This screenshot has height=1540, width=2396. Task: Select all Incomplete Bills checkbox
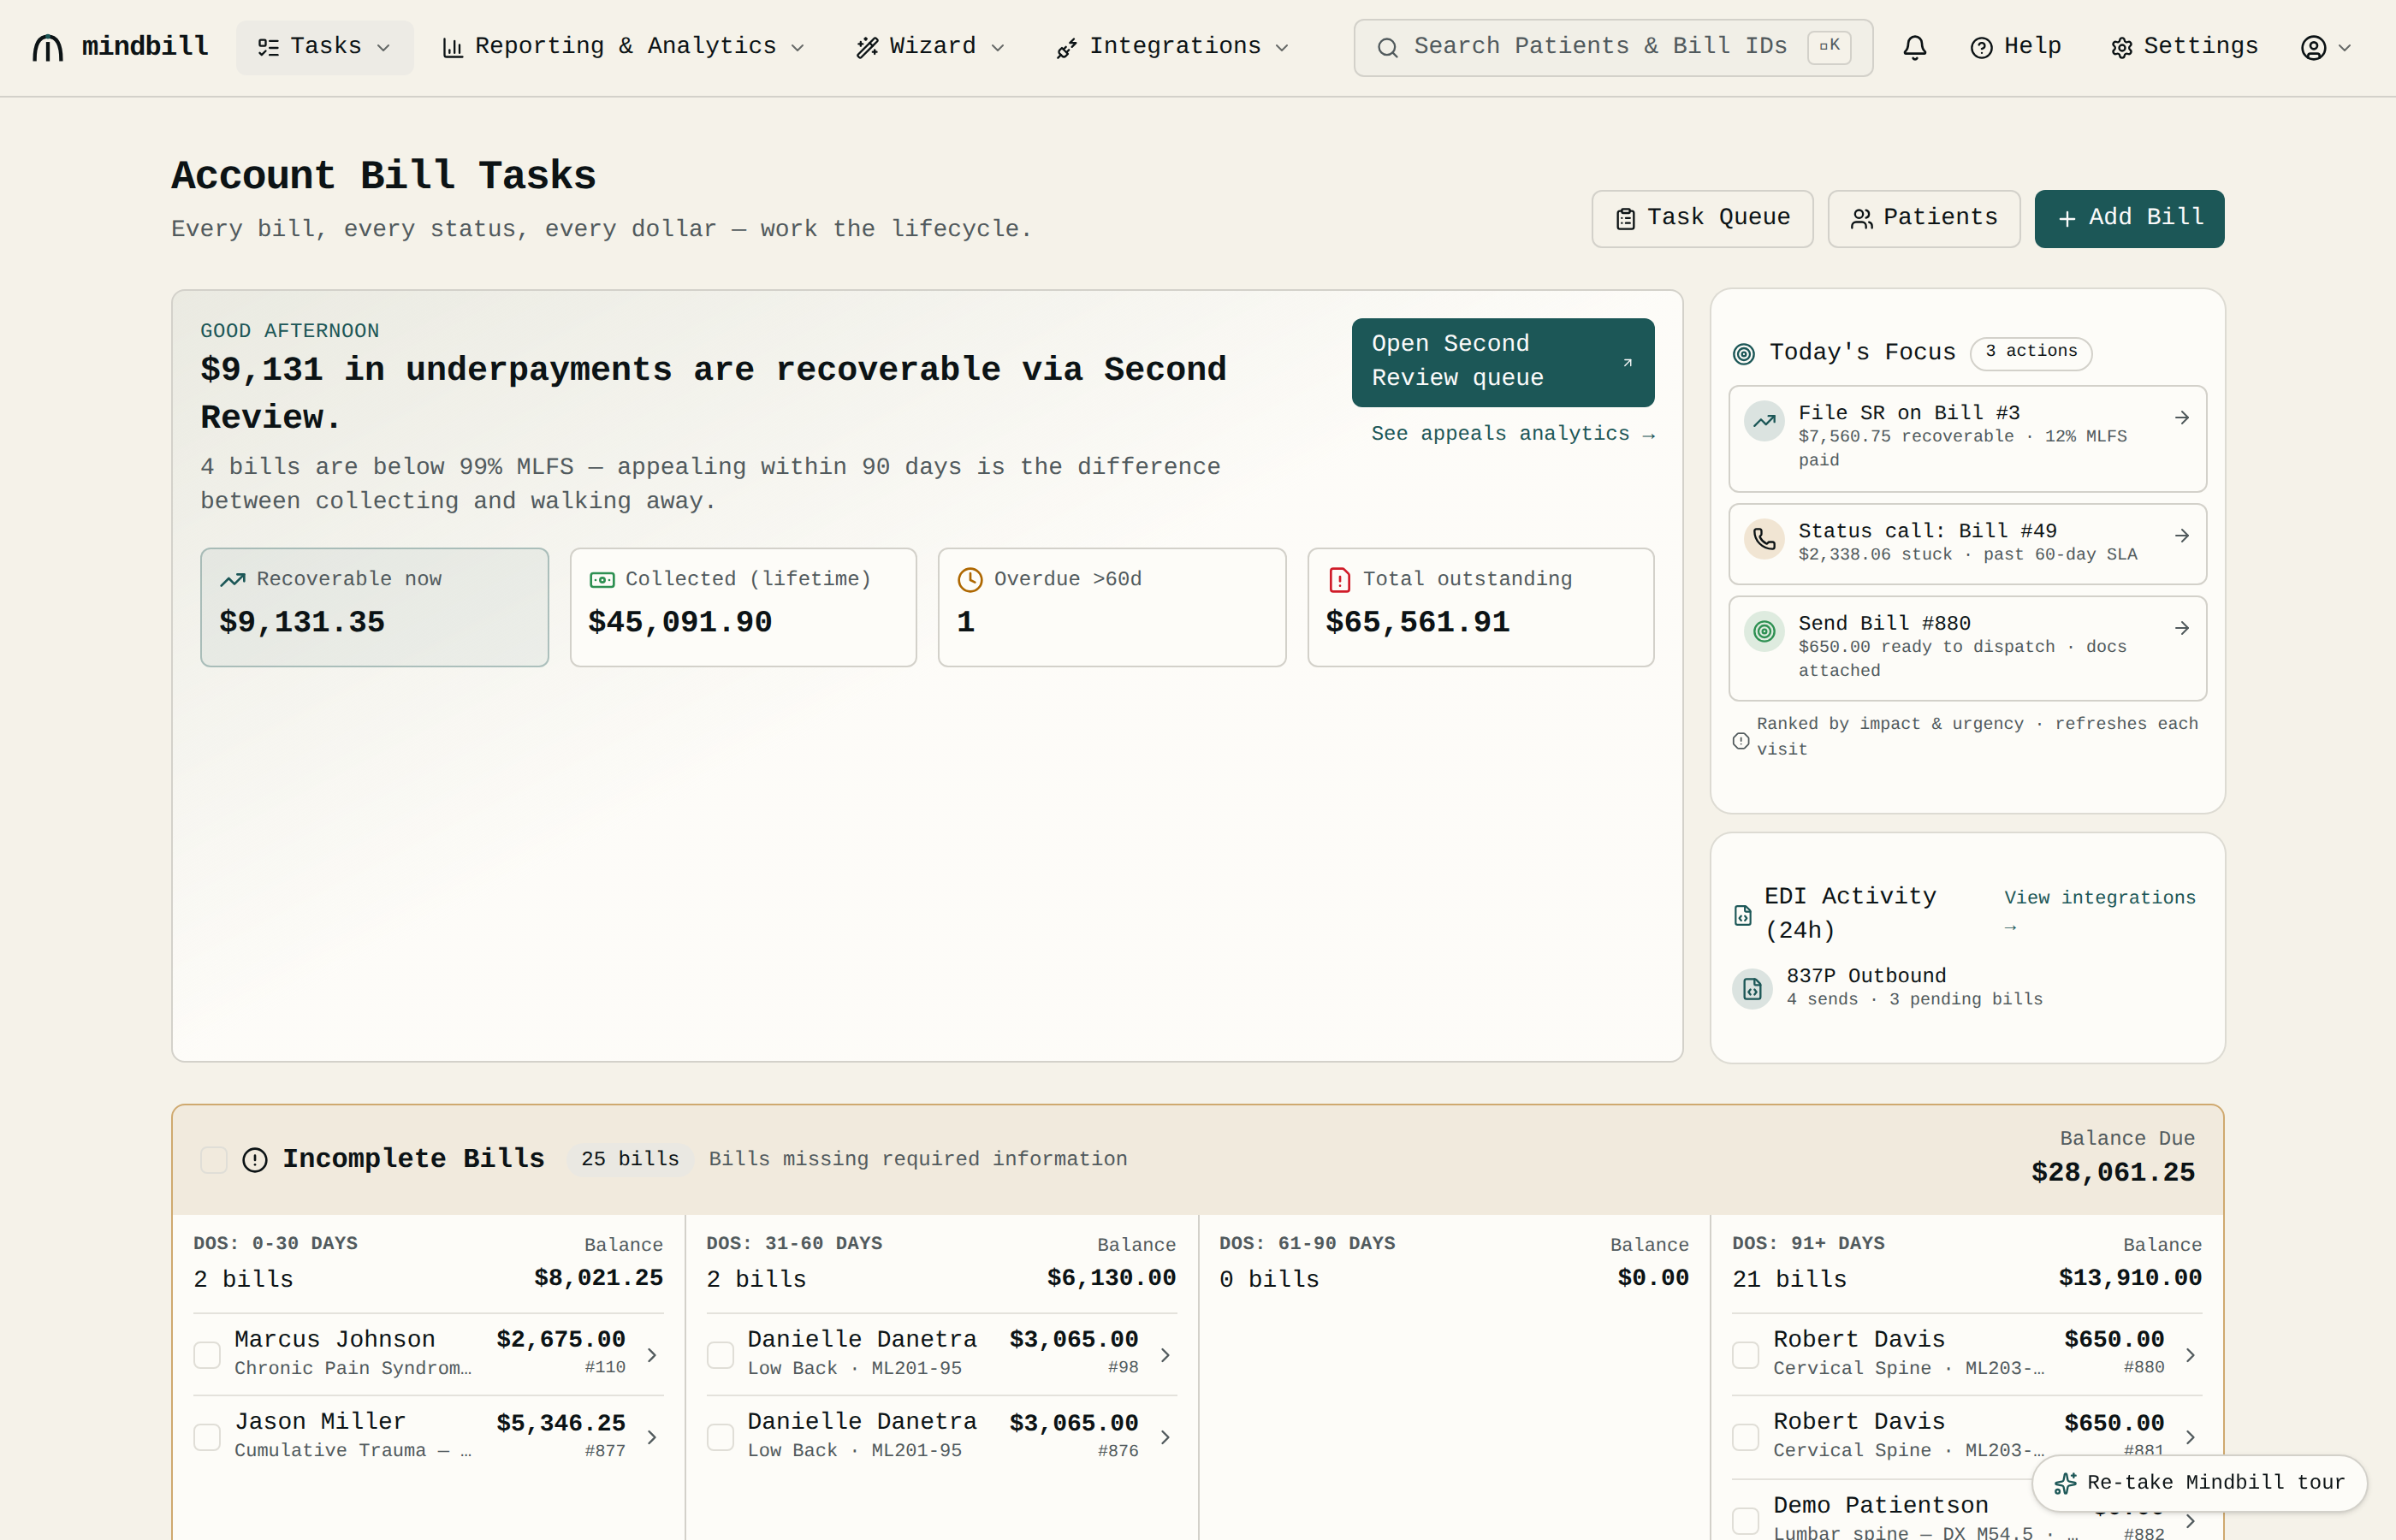(x=213, y=1159)
